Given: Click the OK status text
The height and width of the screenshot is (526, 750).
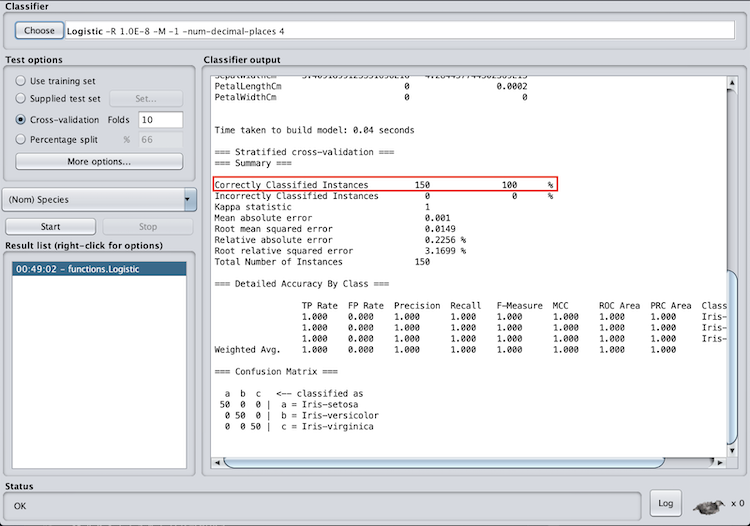Looking at the screenshot, I should pos(20,506).
